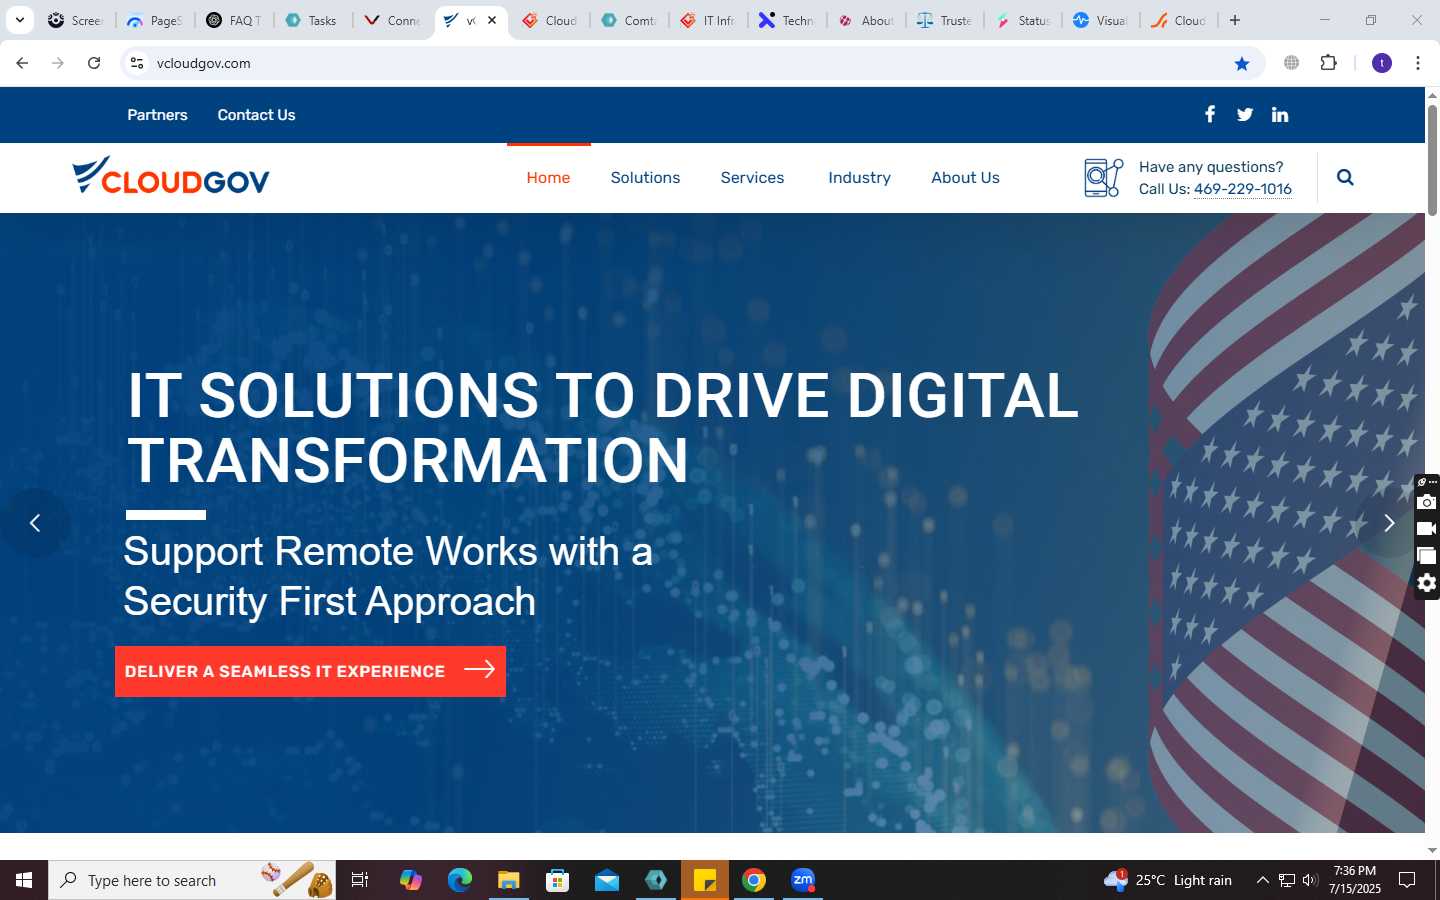The image size is (1440, 900).
Task: Bookmark star icon in address bar
Action: coord(1242,63)
